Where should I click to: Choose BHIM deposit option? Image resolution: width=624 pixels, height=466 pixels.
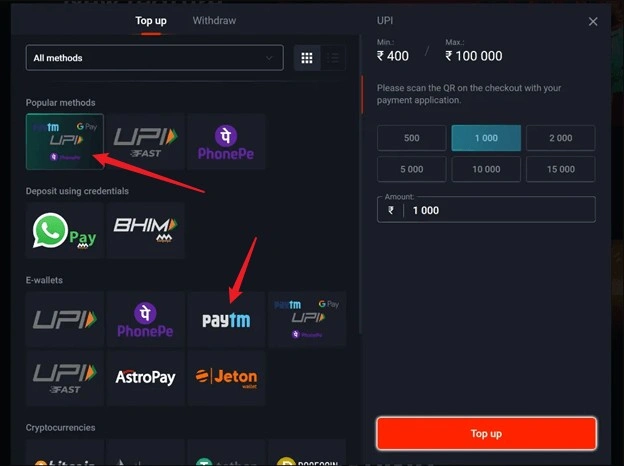point(145,230)
